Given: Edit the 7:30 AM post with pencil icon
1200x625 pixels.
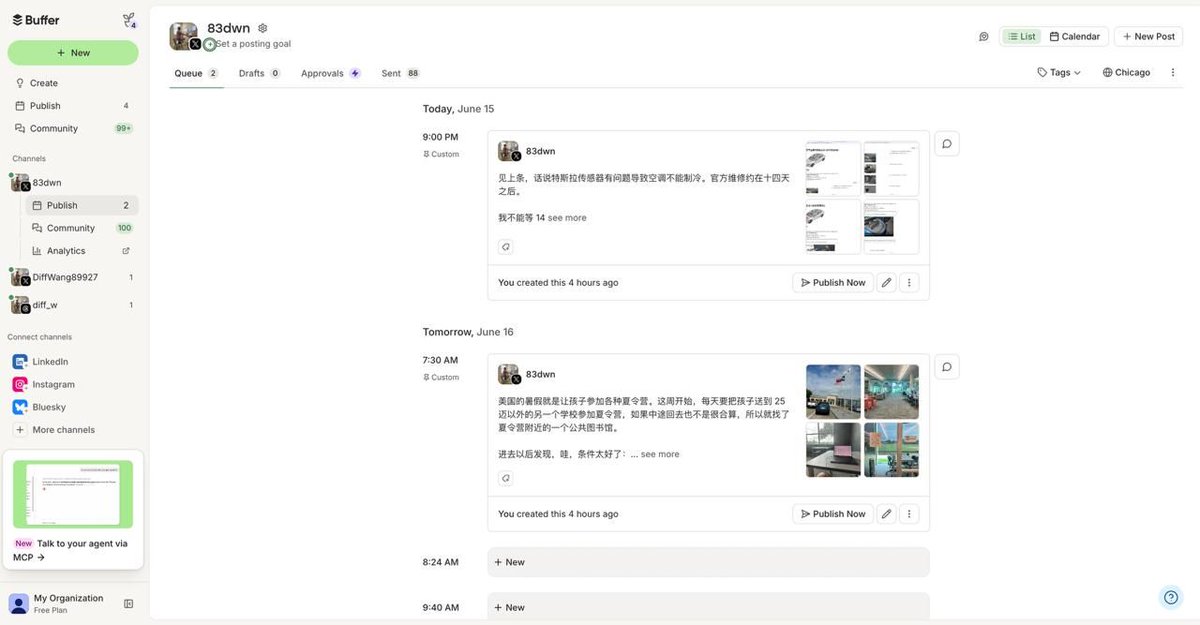Looking at the screenshot, I should pos(886,514).
